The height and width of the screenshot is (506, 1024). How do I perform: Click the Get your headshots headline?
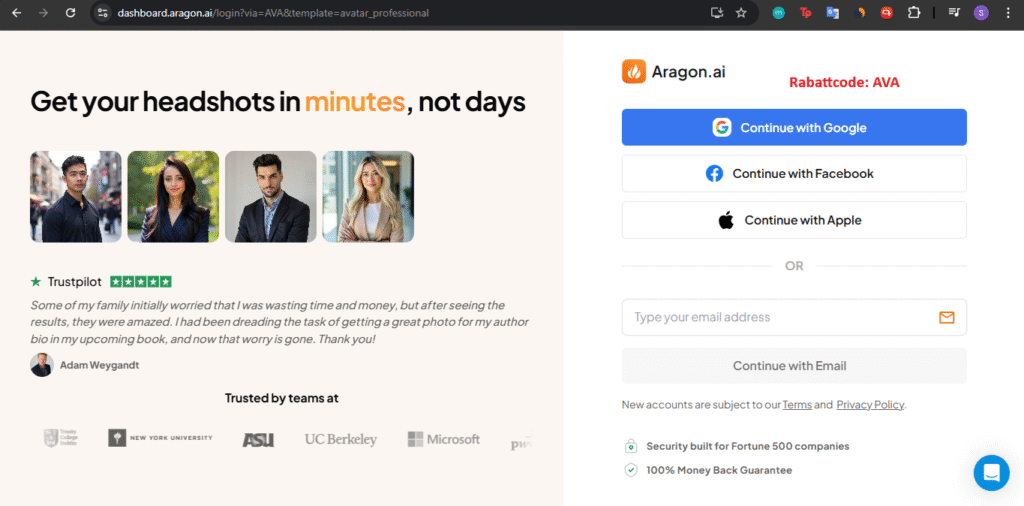278,102
